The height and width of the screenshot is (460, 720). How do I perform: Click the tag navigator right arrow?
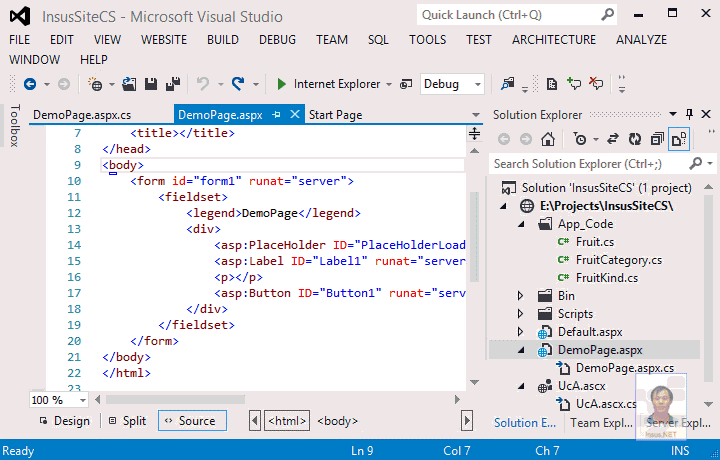467,421
